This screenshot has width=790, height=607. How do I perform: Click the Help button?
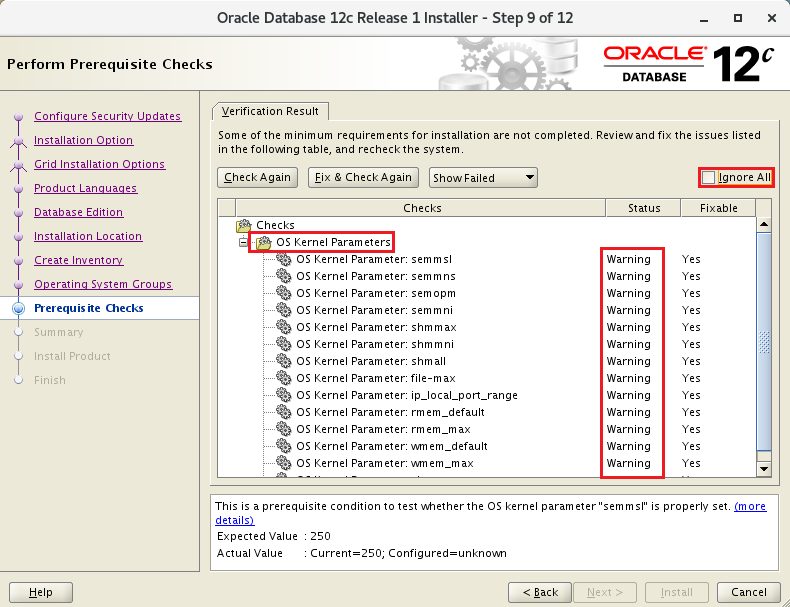pos(41,592)
